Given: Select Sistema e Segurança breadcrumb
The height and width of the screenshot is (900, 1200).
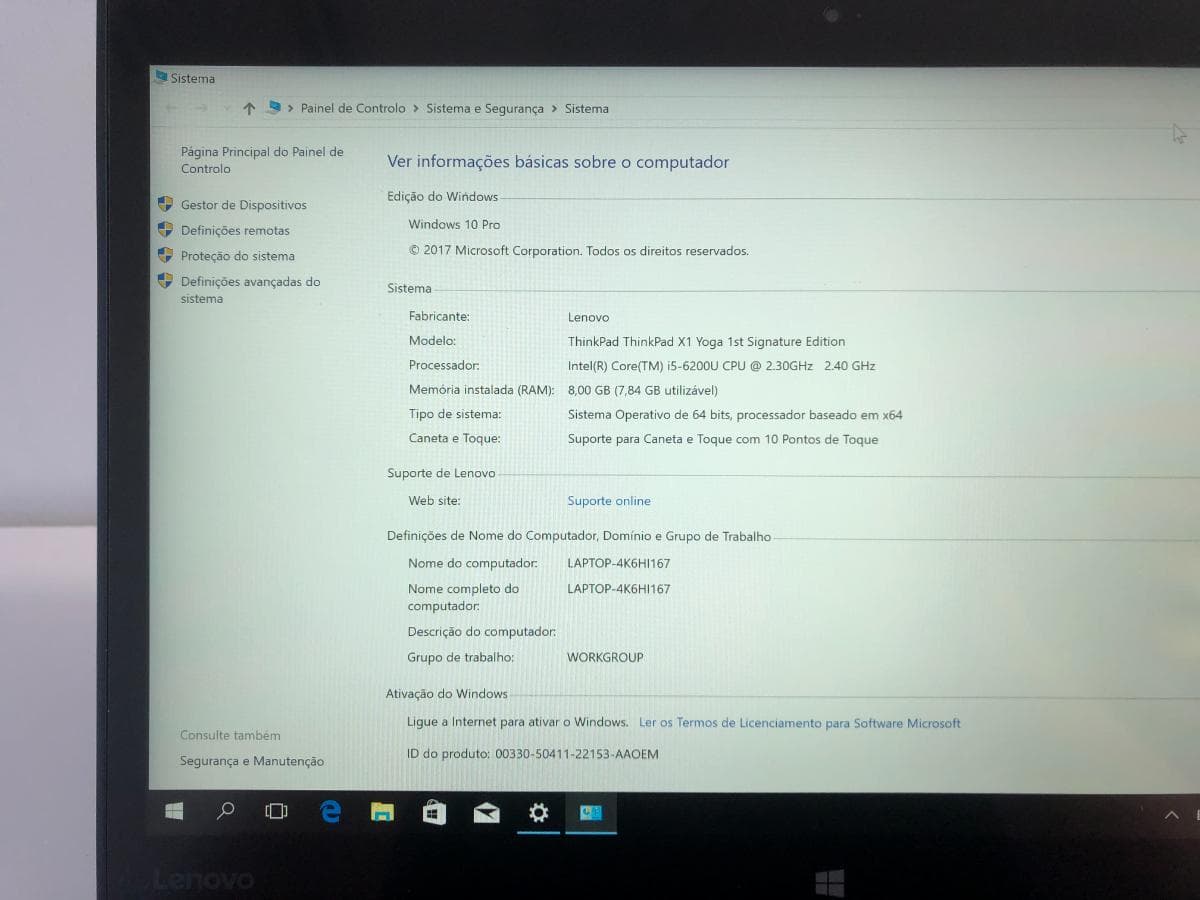Looking at the screenshot, I should click(485, 108).
